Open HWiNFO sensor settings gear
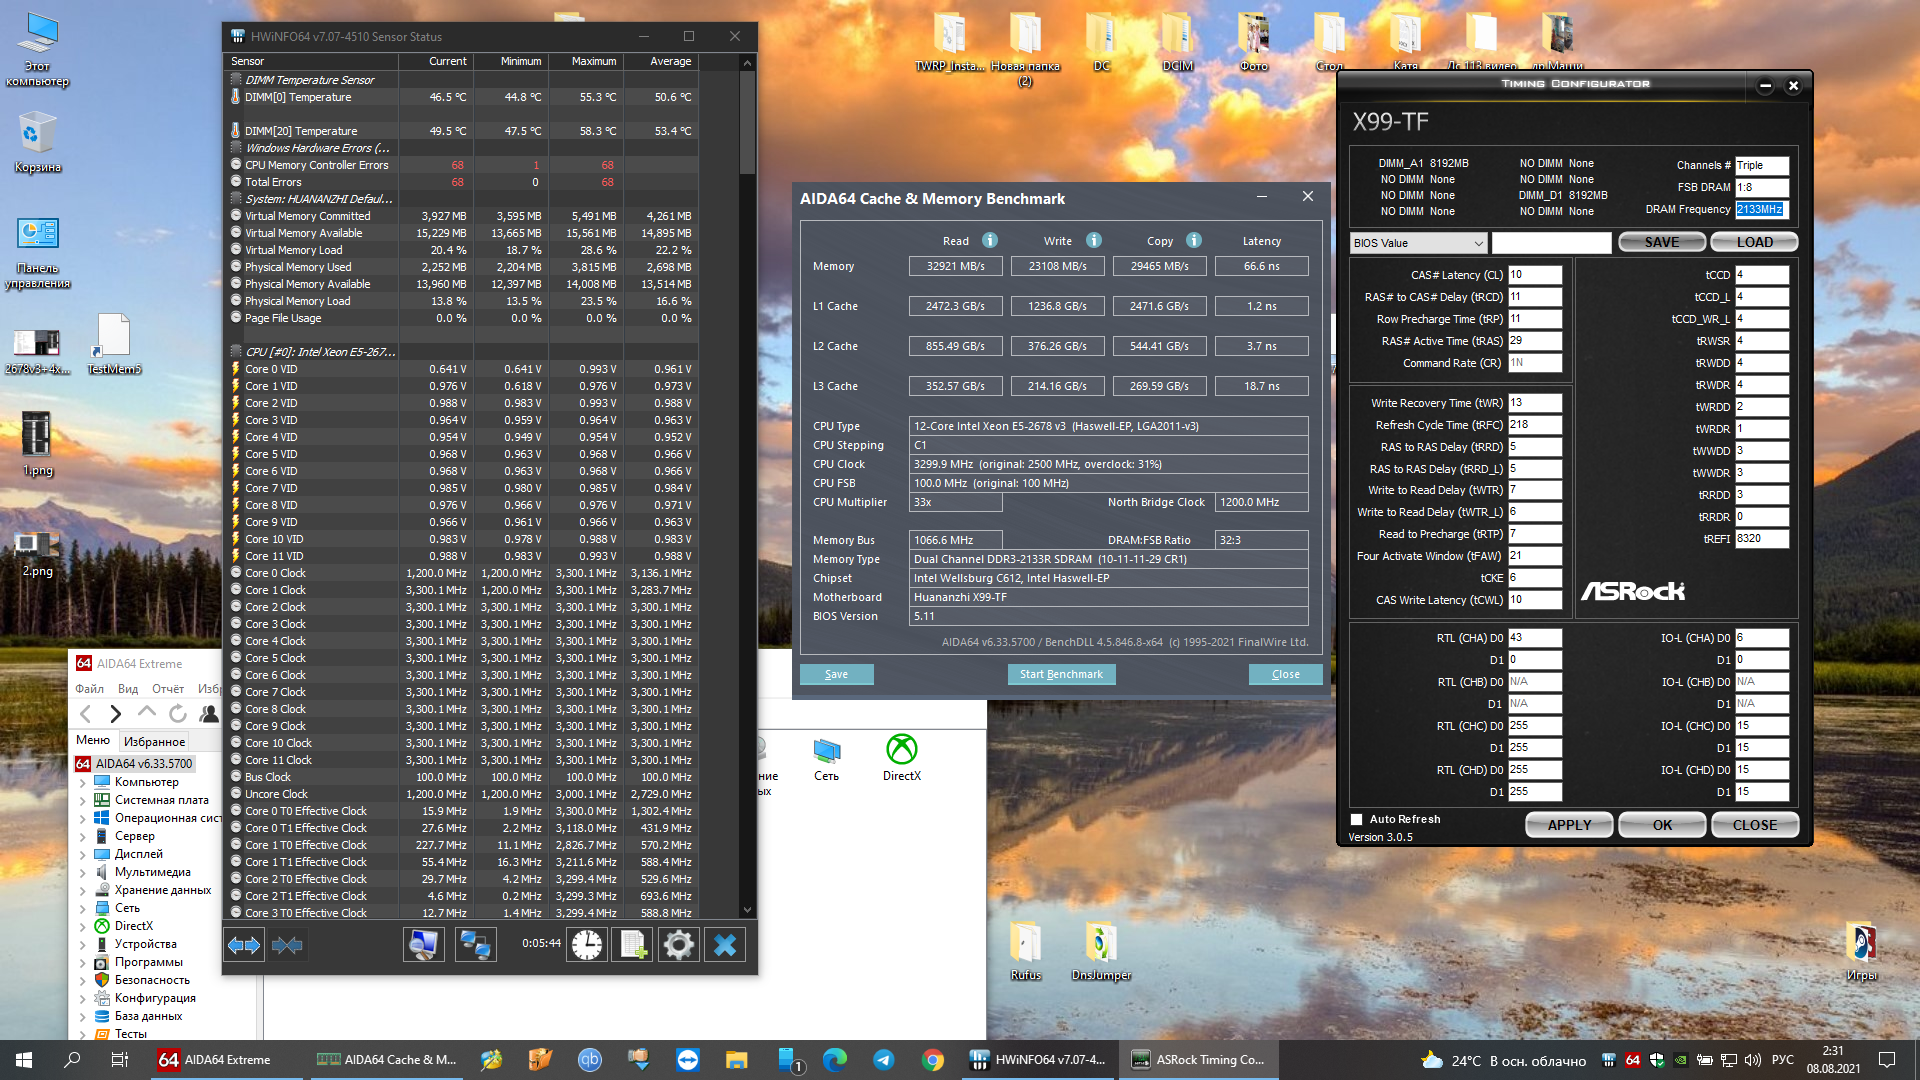 [678, 945]
